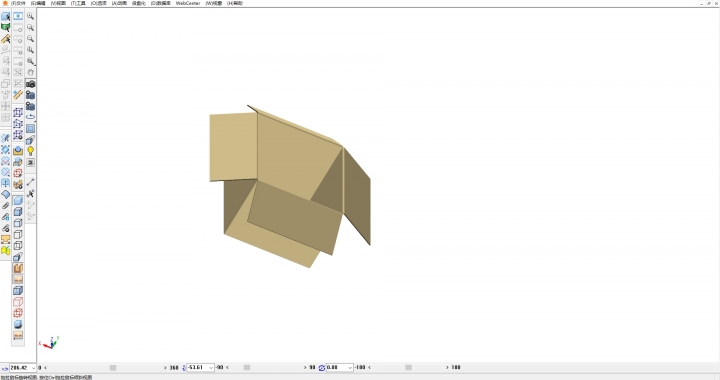The width and height of the screenshot is (720, 380).
Task: Click the left arrow beside -100
Action: click(x=369, y=368)
